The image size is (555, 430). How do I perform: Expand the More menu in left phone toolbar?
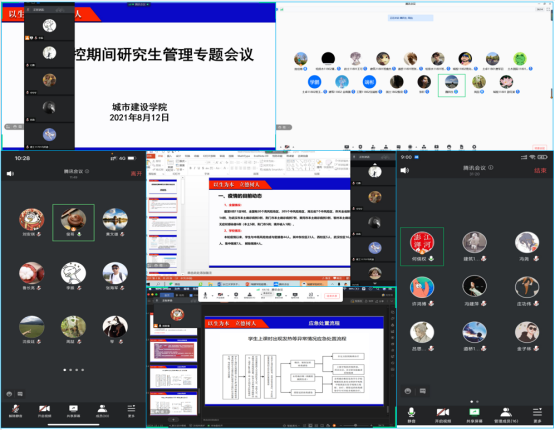click(x=131, y=411)
